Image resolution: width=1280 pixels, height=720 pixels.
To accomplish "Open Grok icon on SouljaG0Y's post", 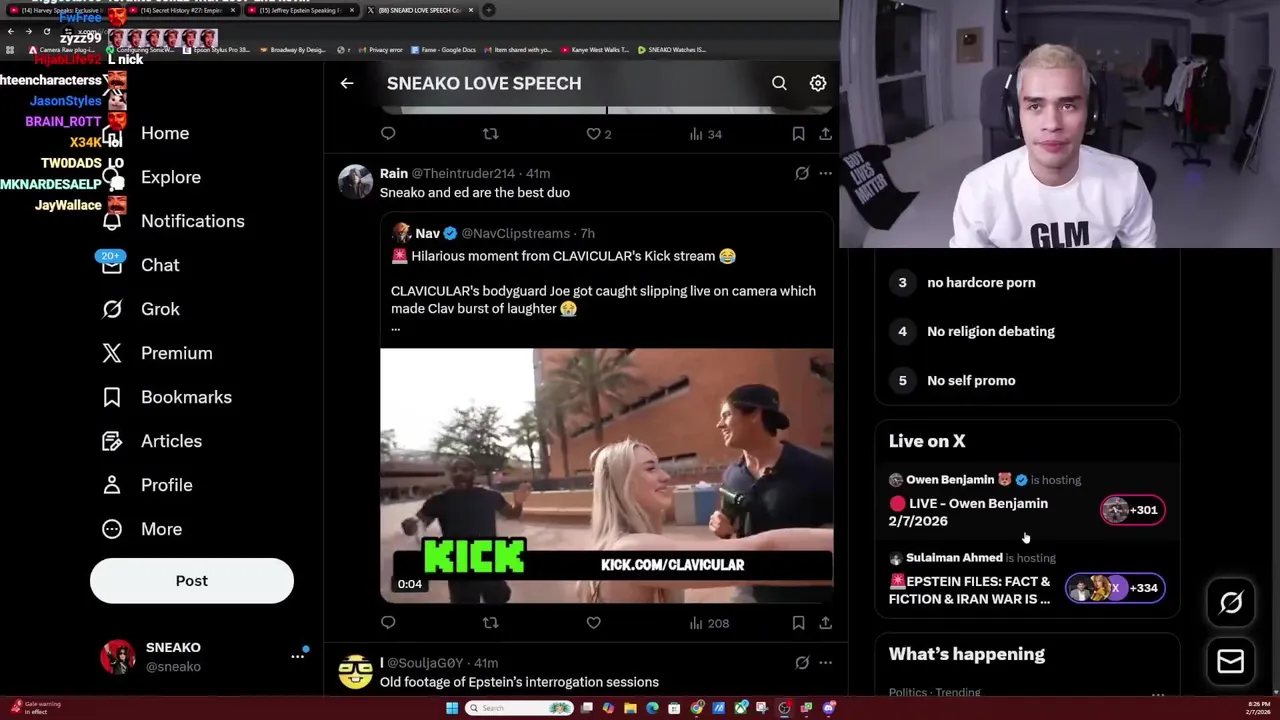I will [802, 662].
